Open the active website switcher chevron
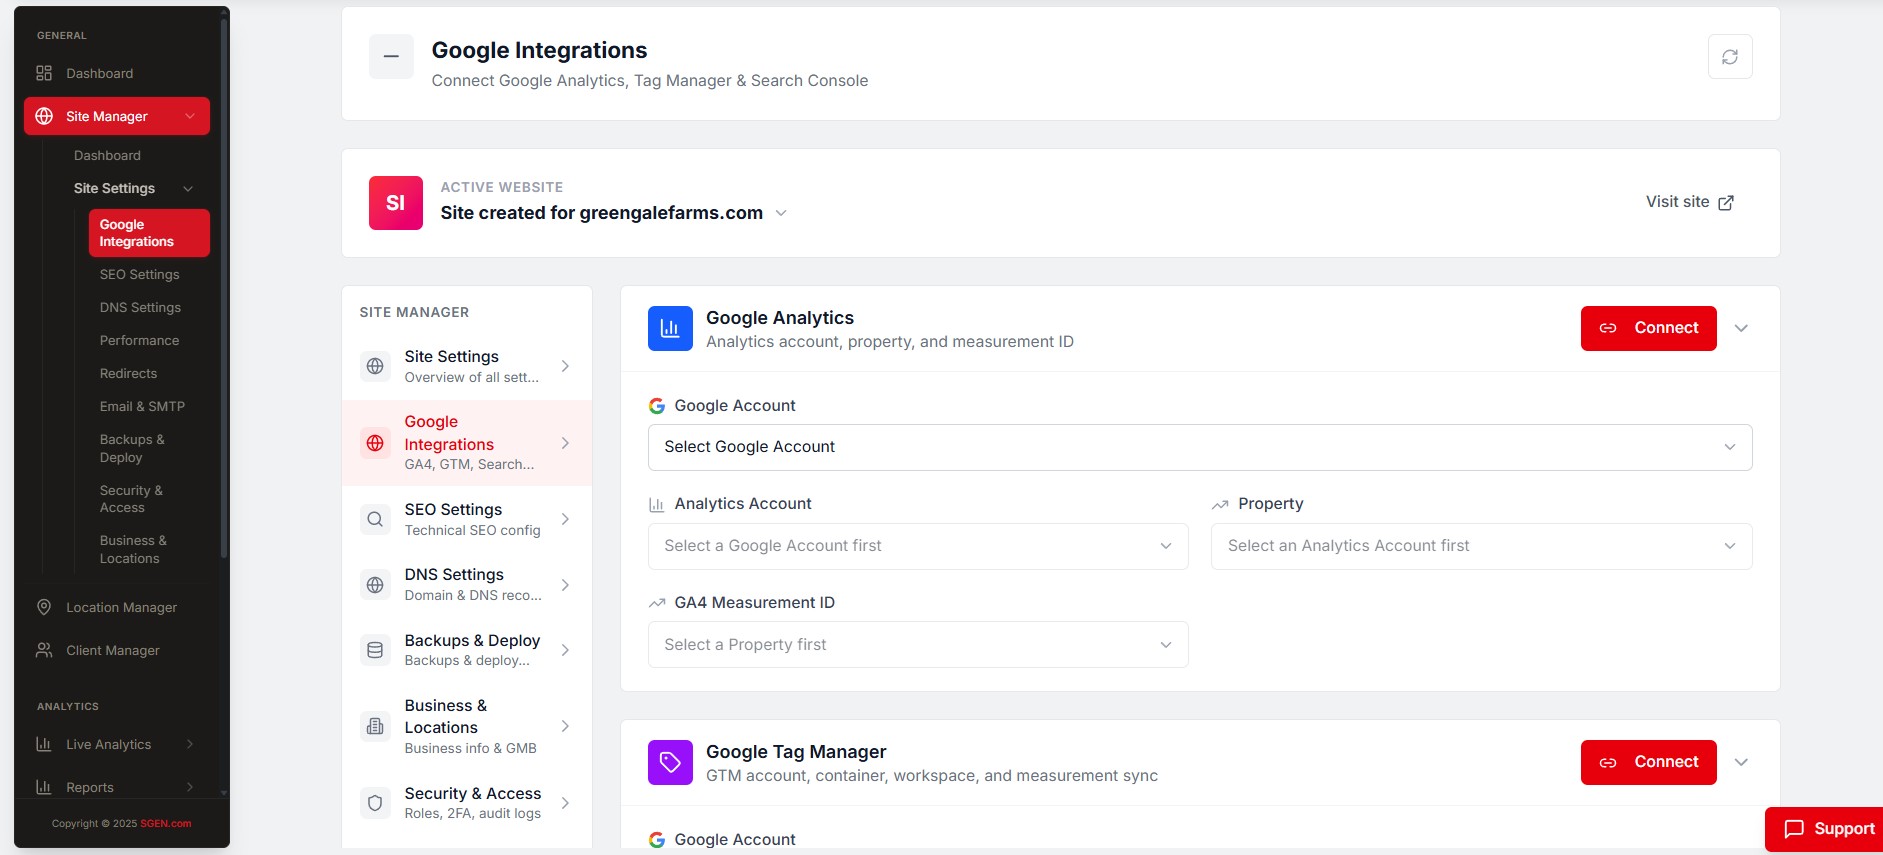Screen dimensions: 1883x855 click(x=781, y=213)
